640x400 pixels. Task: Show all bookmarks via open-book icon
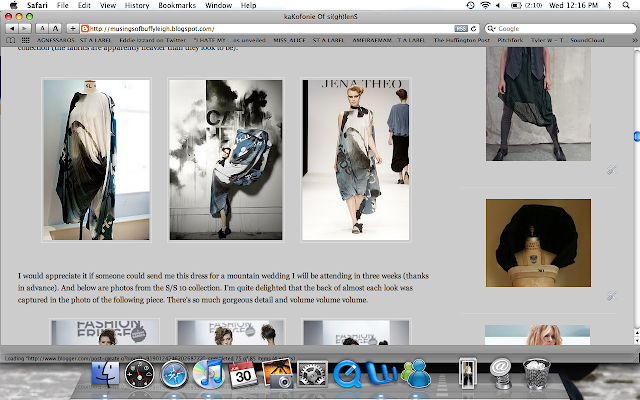(11, 40)
